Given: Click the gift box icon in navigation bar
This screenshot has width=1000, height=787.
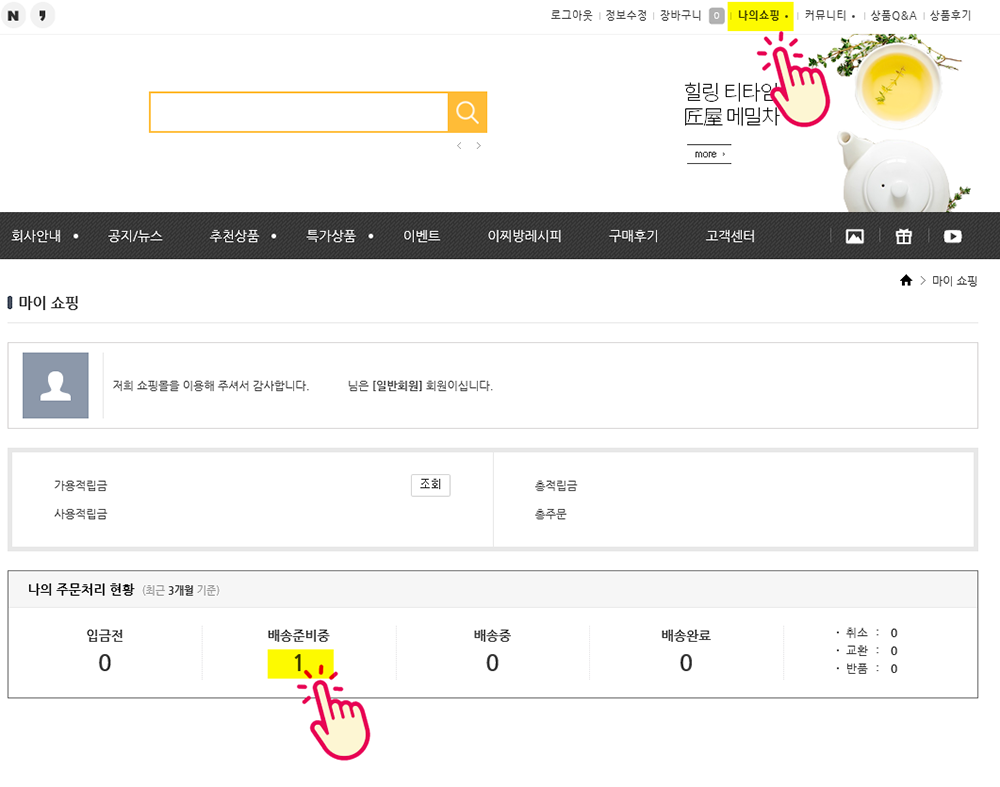Looking at the screenshot, I should click(x=904, y=236).
